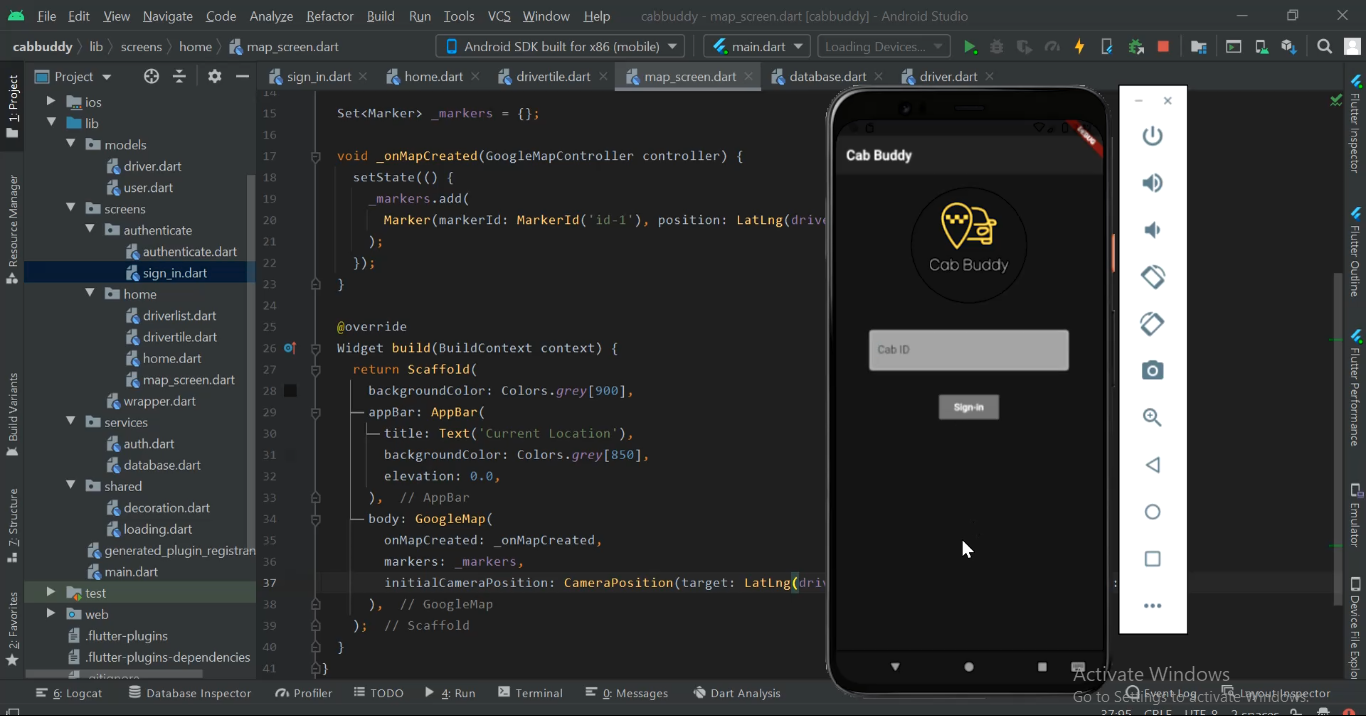Open wrapper.dart in project tree
1366x716 pixels.
[152, 401]
